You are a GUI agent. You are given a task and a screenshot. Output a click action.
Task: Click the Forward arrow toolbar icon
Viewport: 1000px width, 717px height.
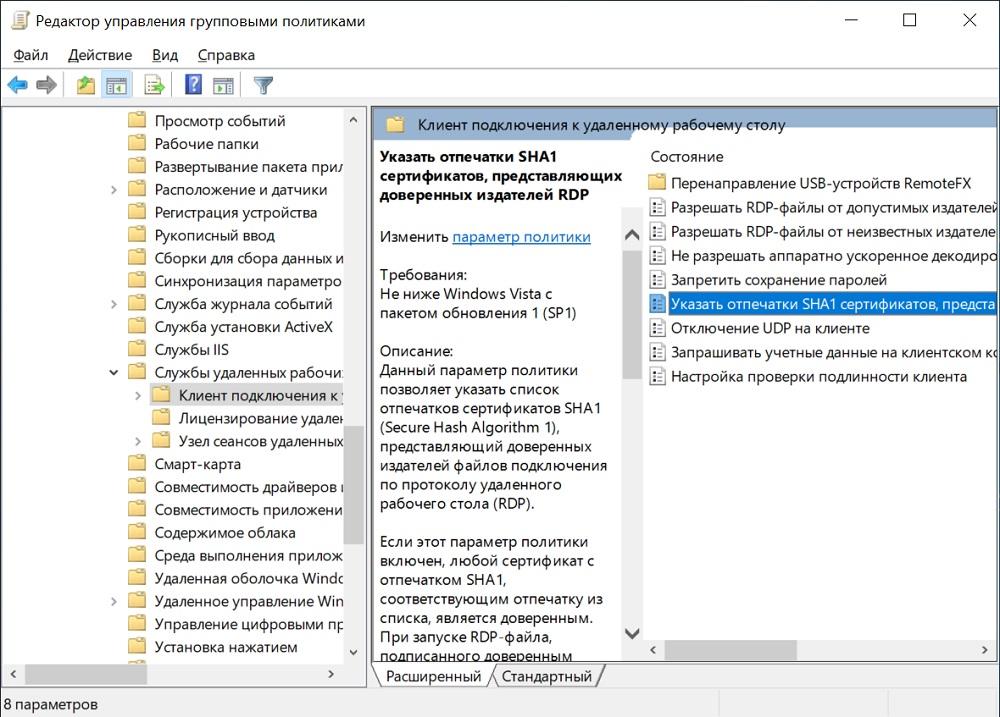point(46,85)
